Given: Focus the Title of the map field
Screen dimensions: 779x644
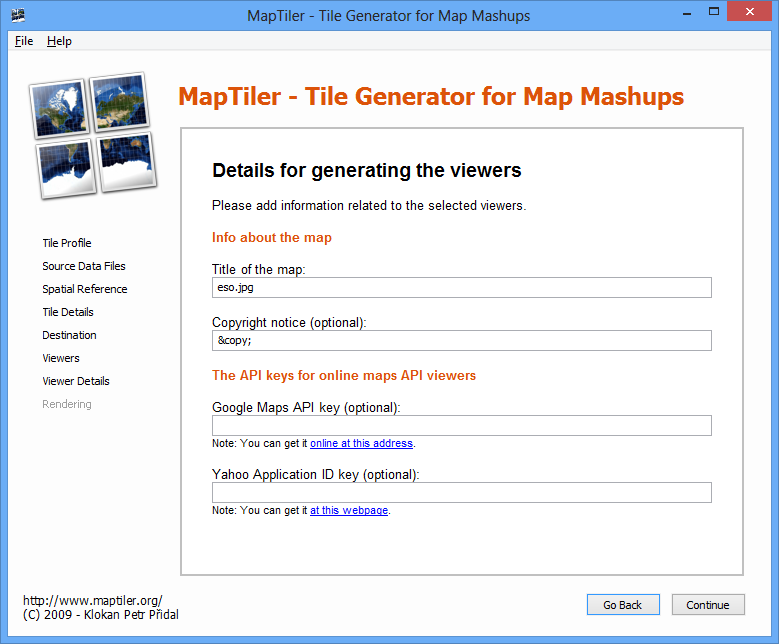Looking at the screenshot, I should coord(462,288).
